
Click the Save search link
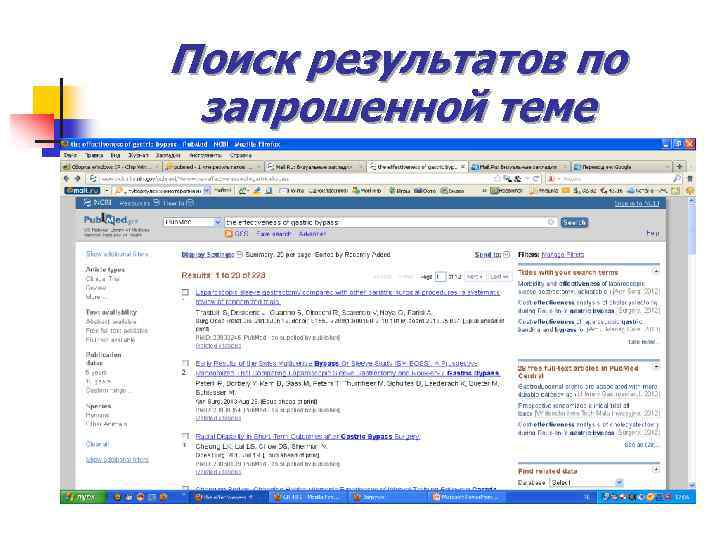click(273, 234)
